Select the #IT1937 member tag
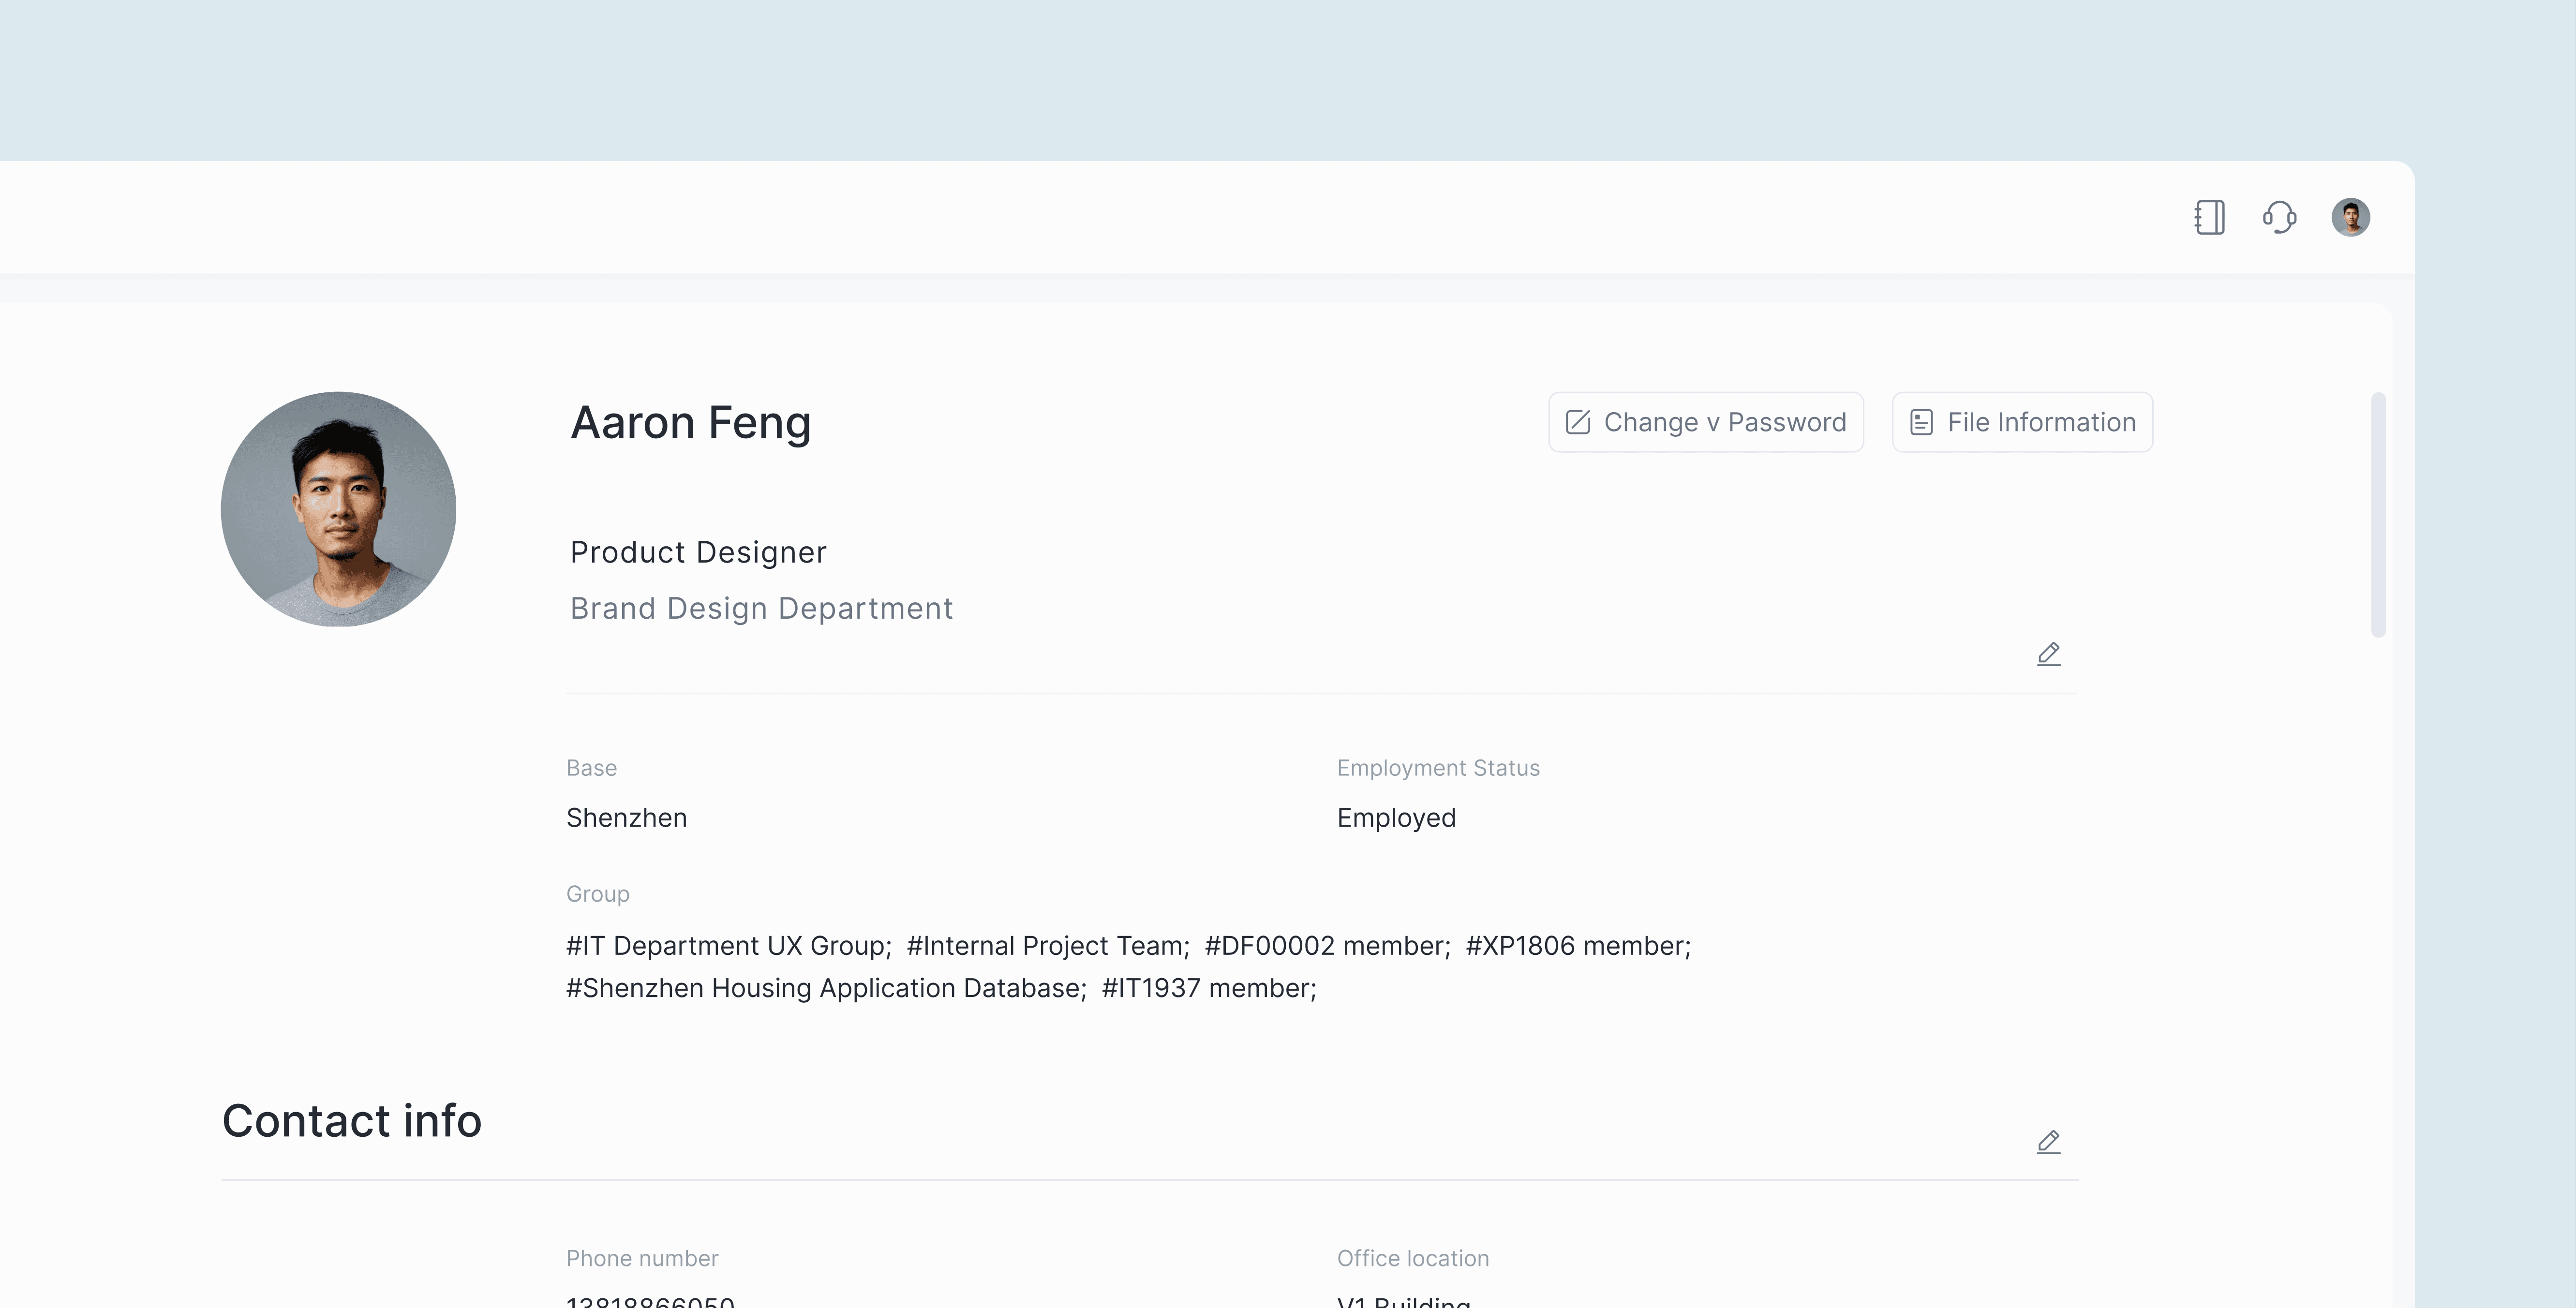The width and height of the screenshot is (2576, 1308). point(1208,988)
